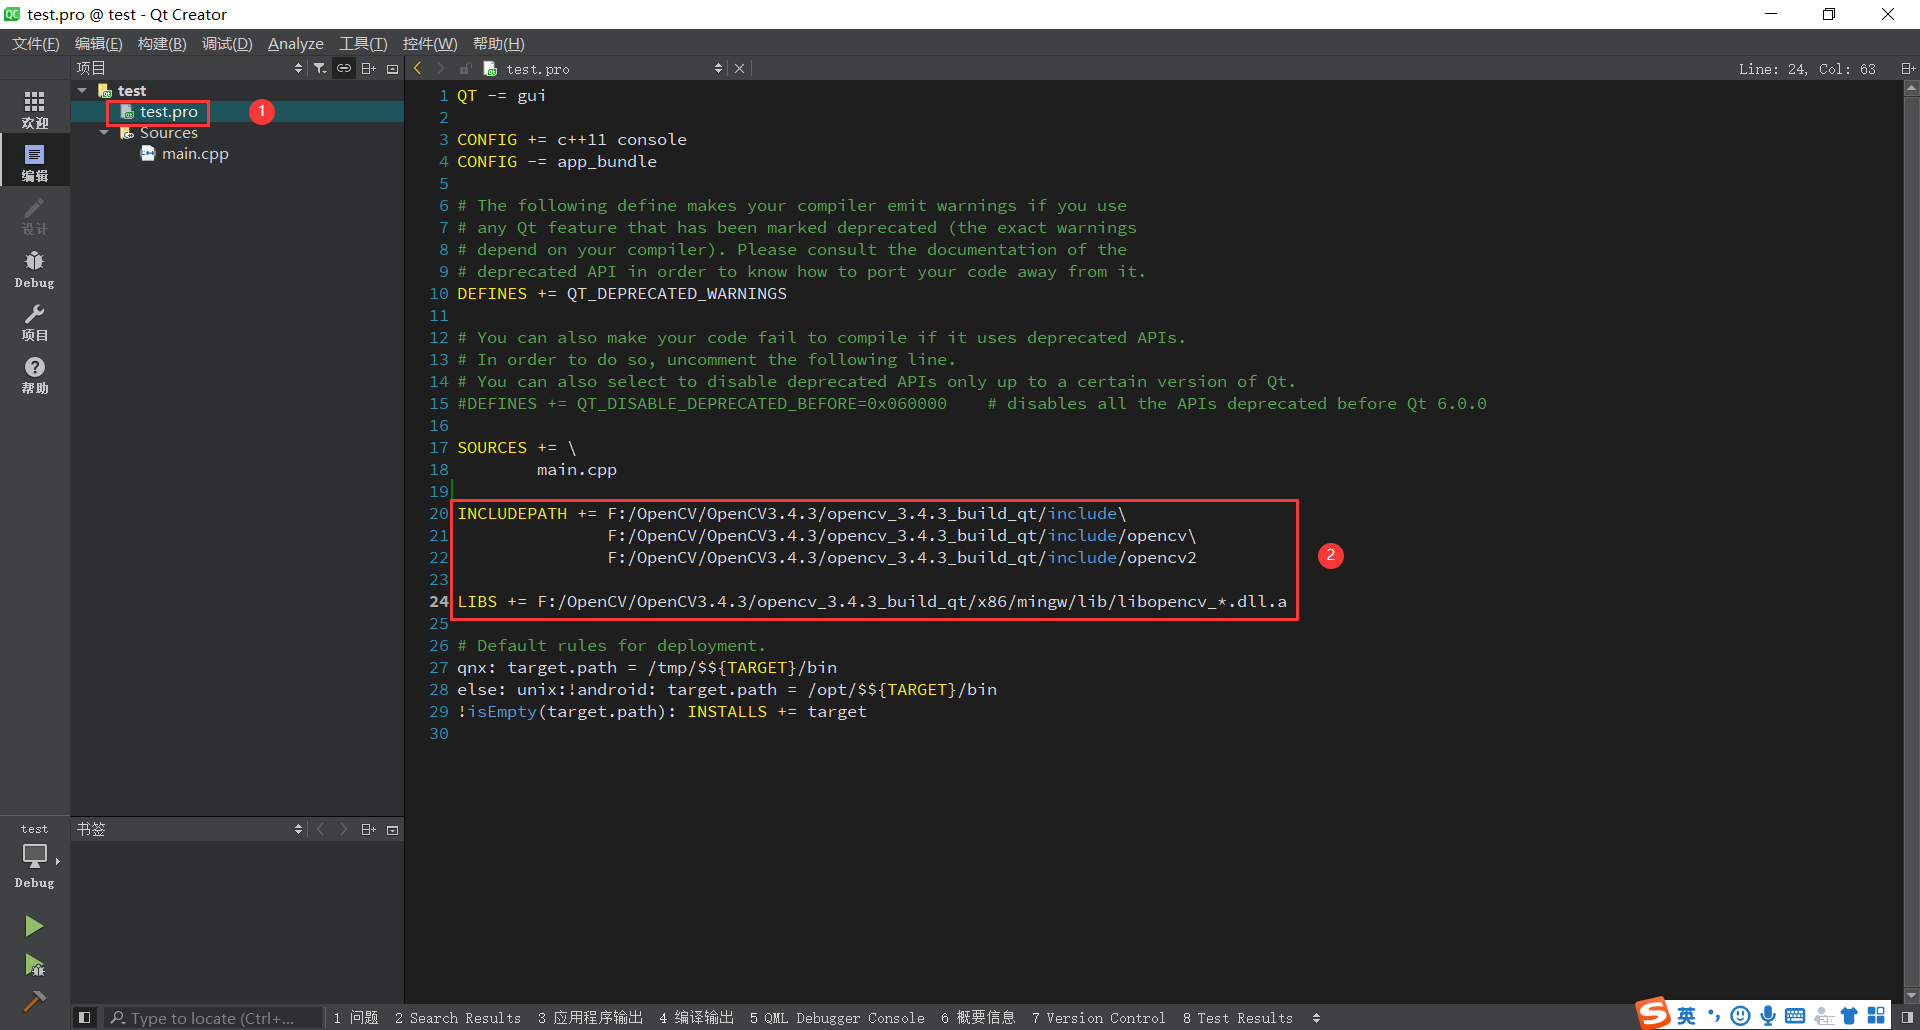Open the output panes selector arrows
Screen dimensions: 1920x1030
click(x=1316, y=1017)
